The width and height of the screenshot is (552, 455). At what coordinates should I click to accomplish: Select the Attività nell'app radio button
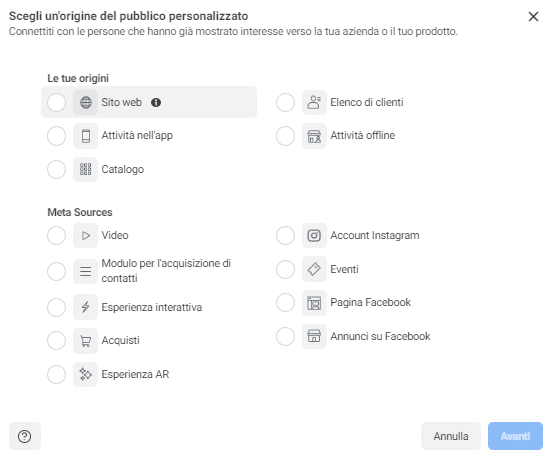(56, 136)
